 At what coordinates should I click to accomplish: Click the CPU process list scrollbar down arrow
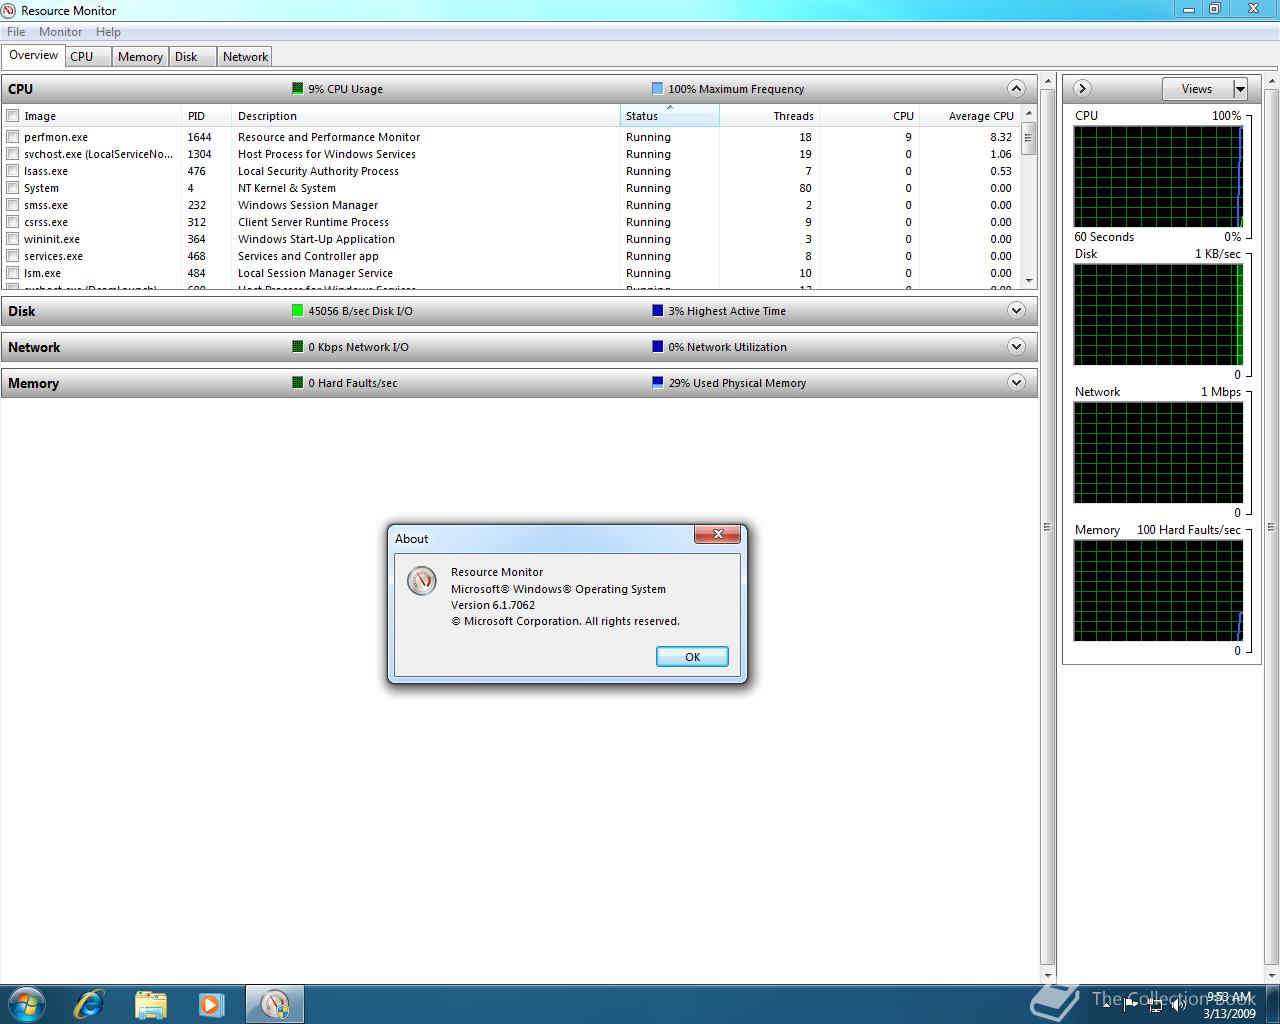tap(1028, 281)
